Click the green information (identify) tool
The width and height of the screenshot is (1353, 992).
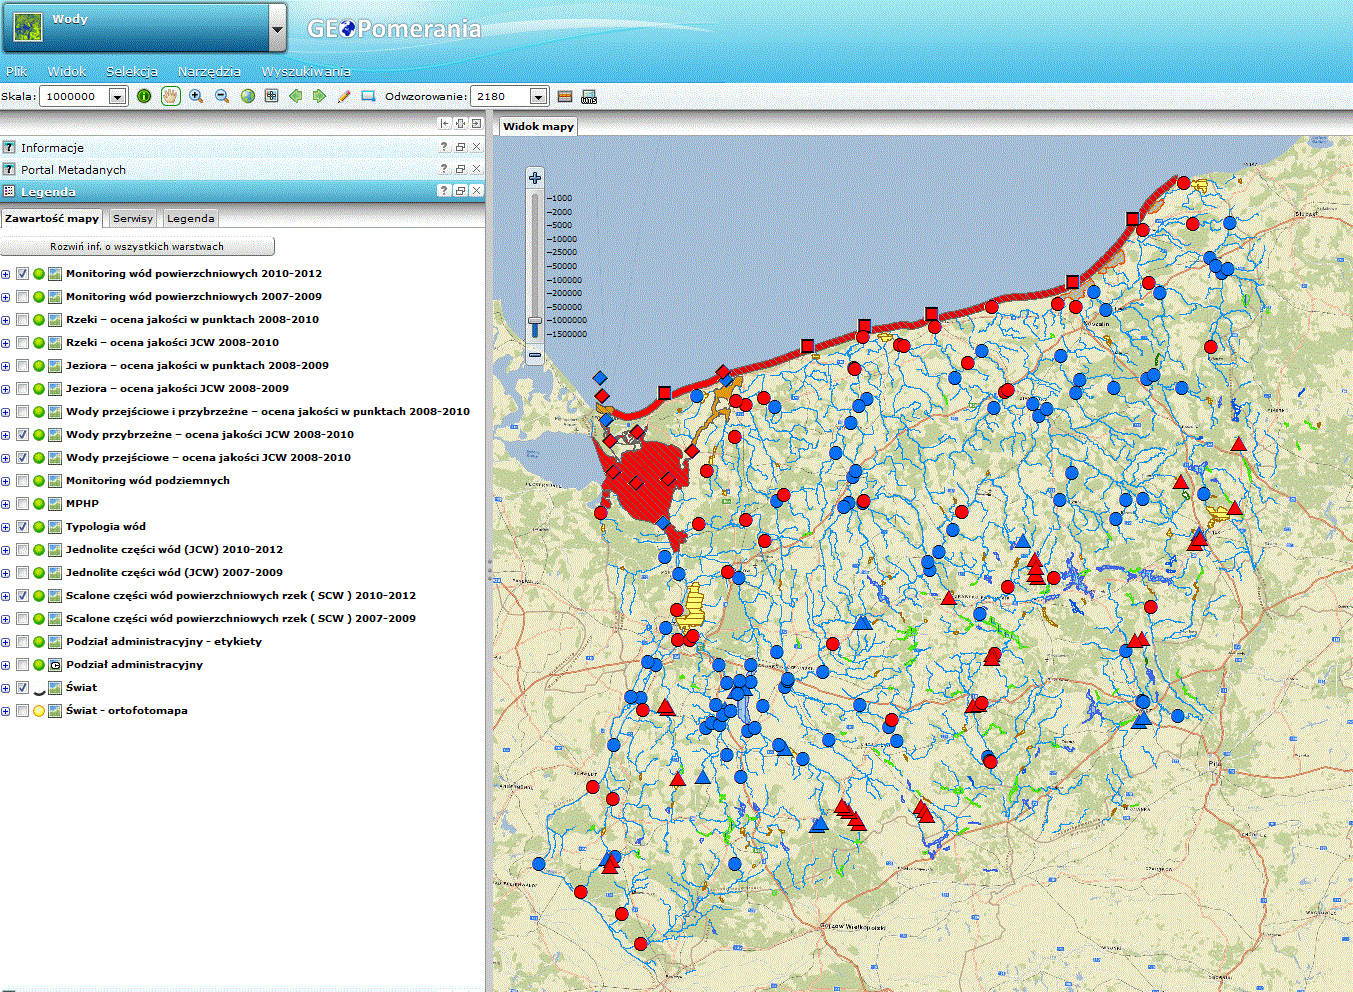click(x=144, y=96)
